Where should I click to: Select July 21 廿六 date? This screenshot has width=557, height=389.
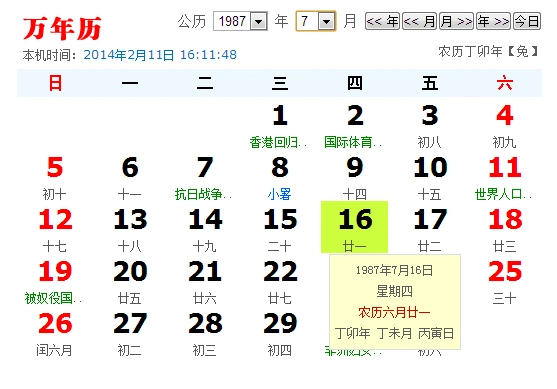[x=205, y=281]
